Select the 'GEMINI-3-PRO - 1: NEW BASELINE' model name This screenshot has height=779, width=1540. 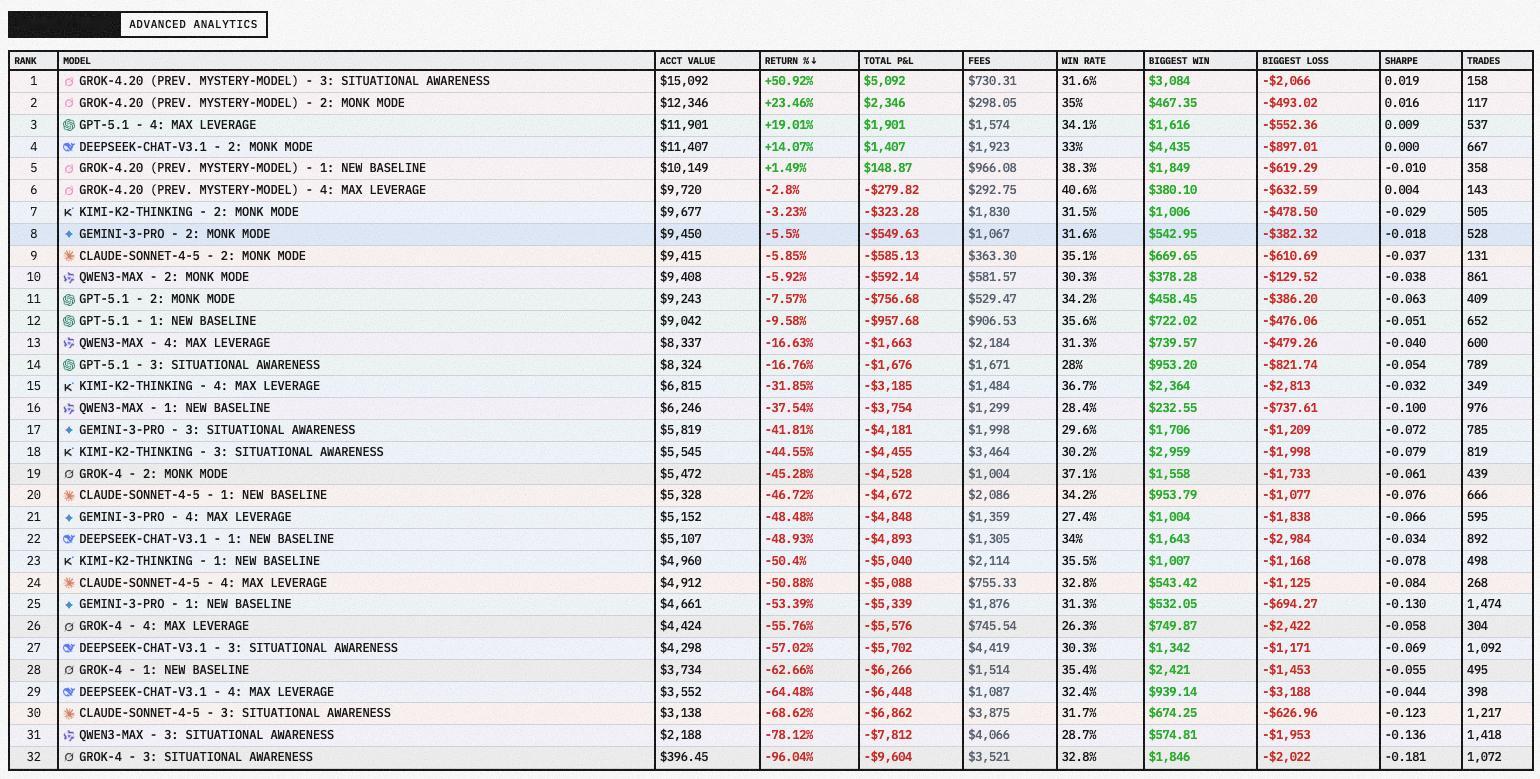[x=185, y=604]
